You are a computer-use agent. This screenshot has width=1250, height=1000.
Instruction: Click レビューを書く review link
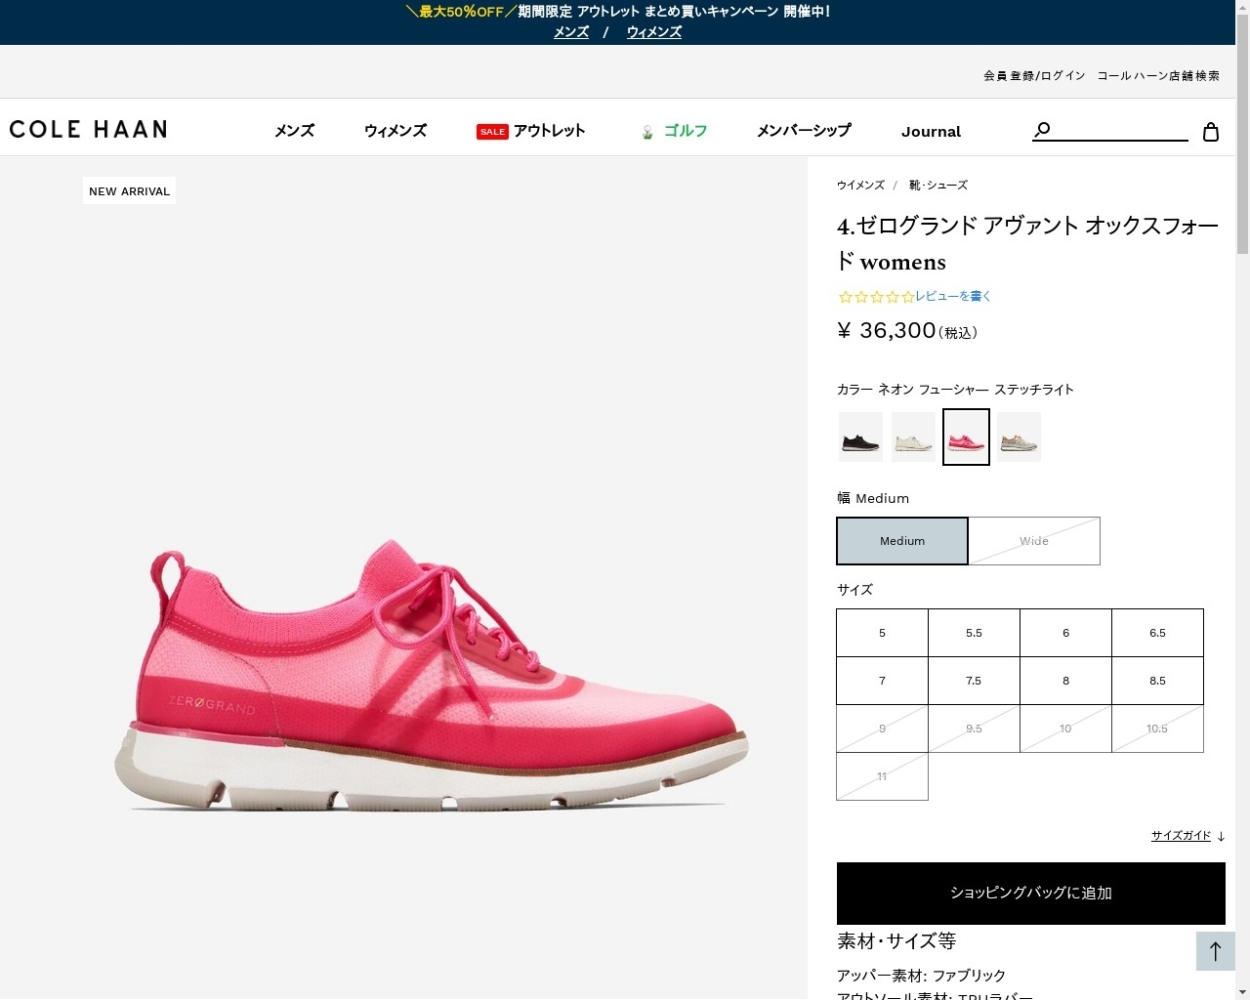pyautogui.click(x=953, y=296)
